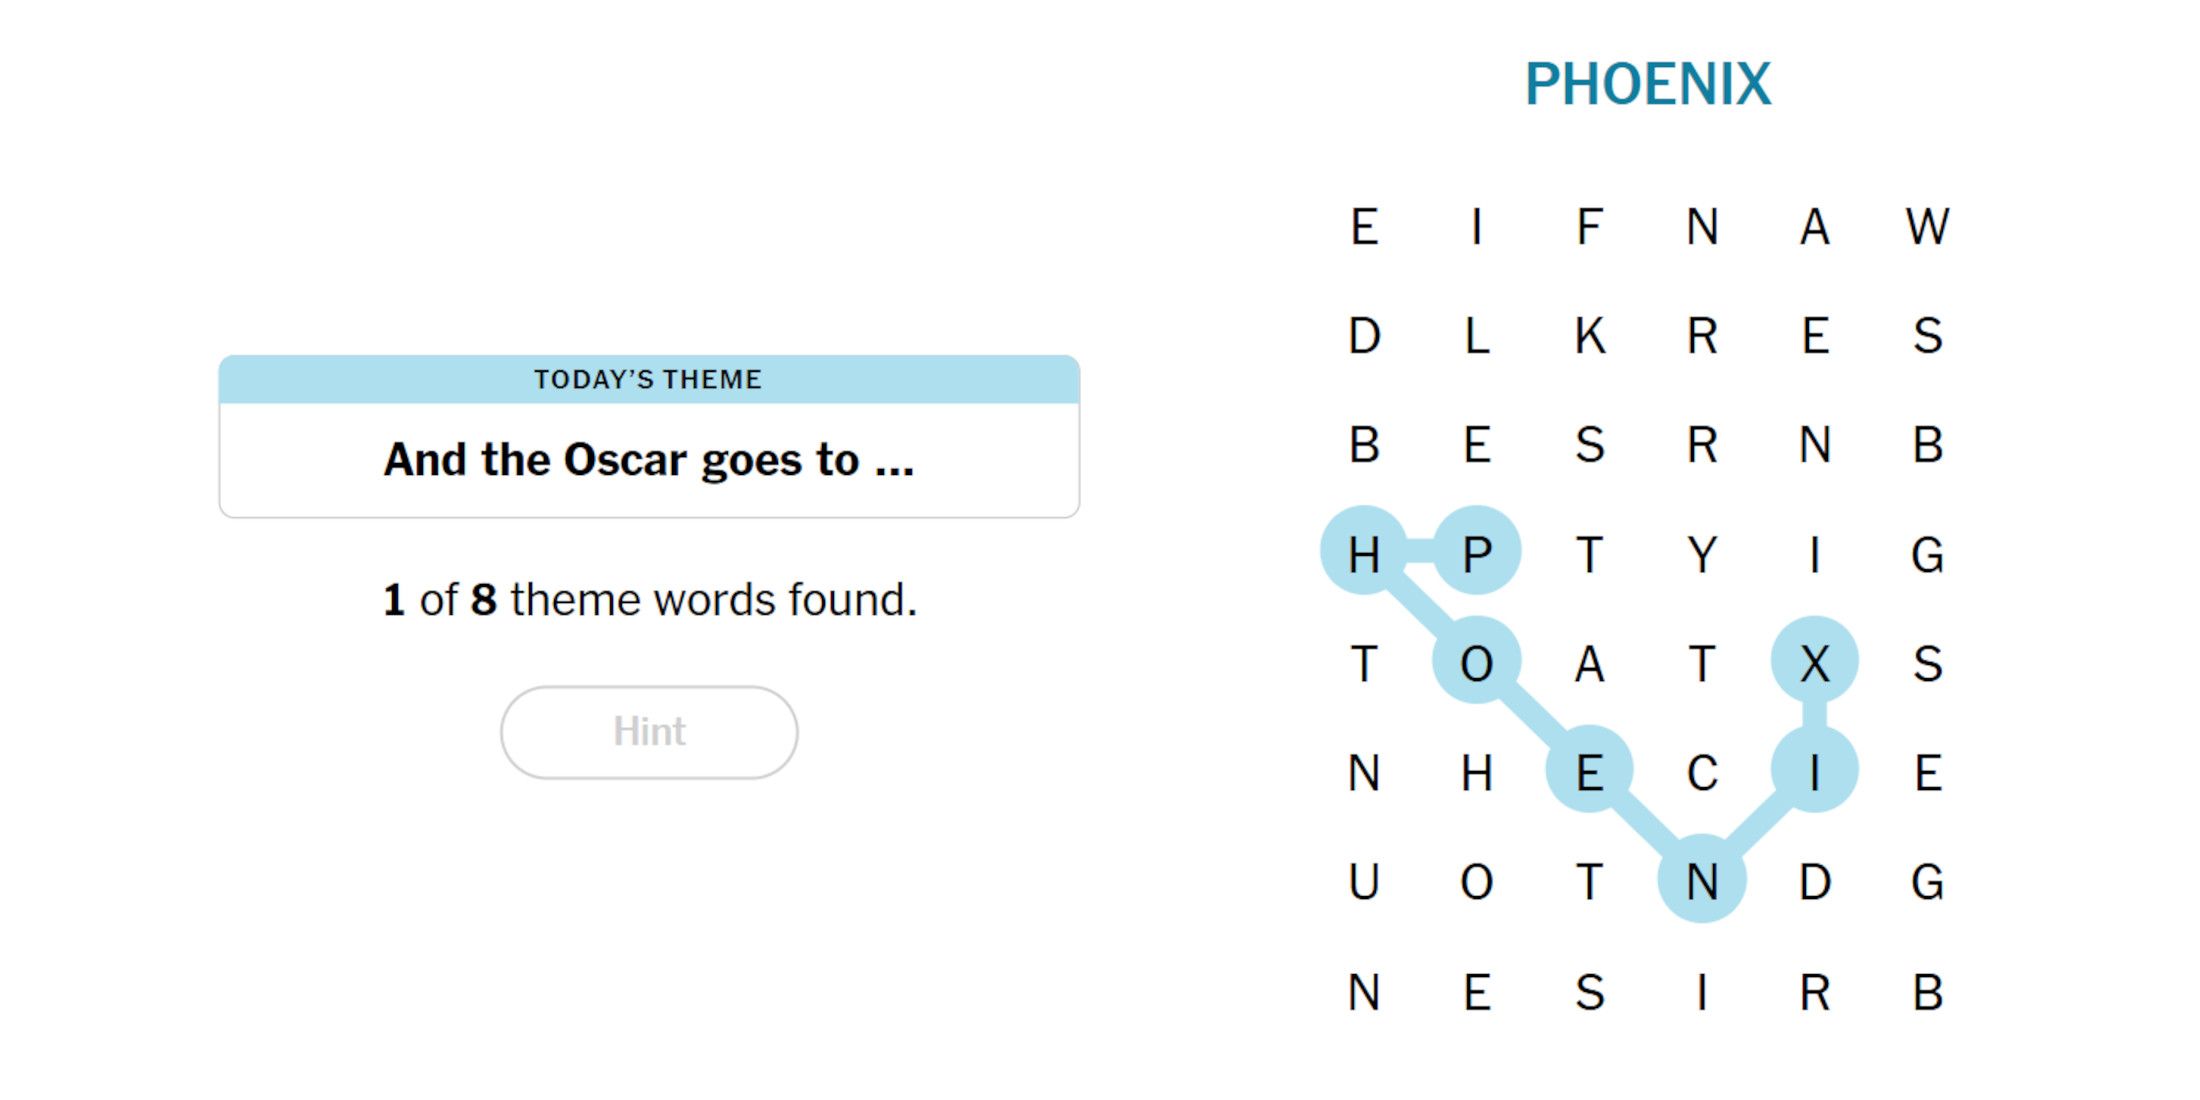Tap the highlighted letter X
Image resolution: width=2200 pixels, height=1100 pixels.
click(1814, 663)
